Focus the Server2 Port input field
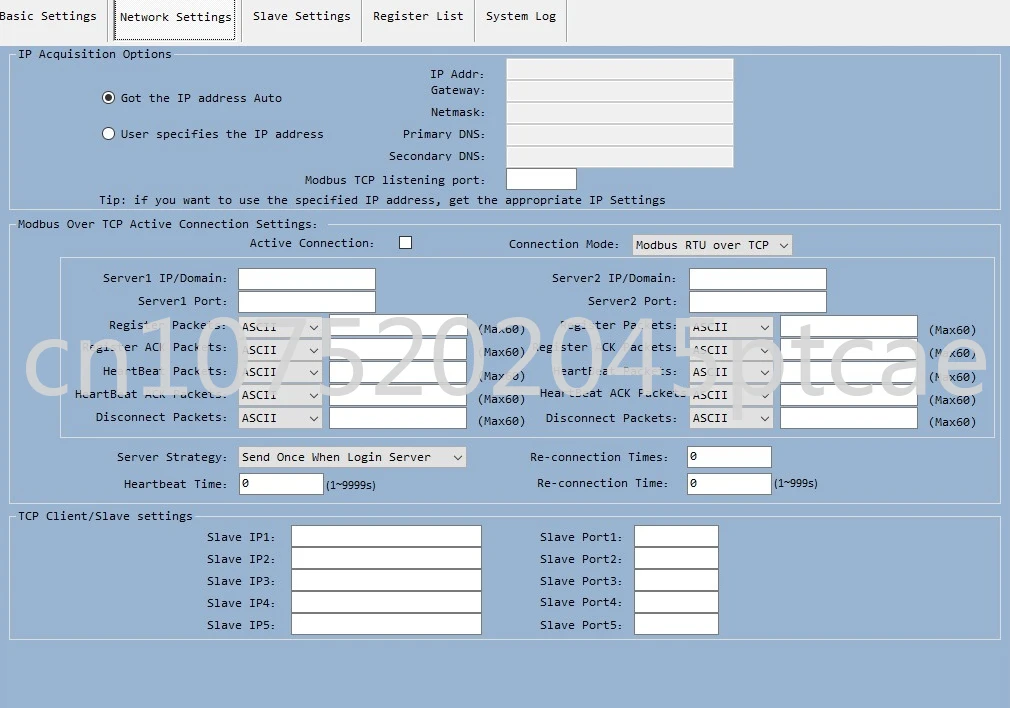The height and width of the screenshot is (708, 1010). (757, 302)
